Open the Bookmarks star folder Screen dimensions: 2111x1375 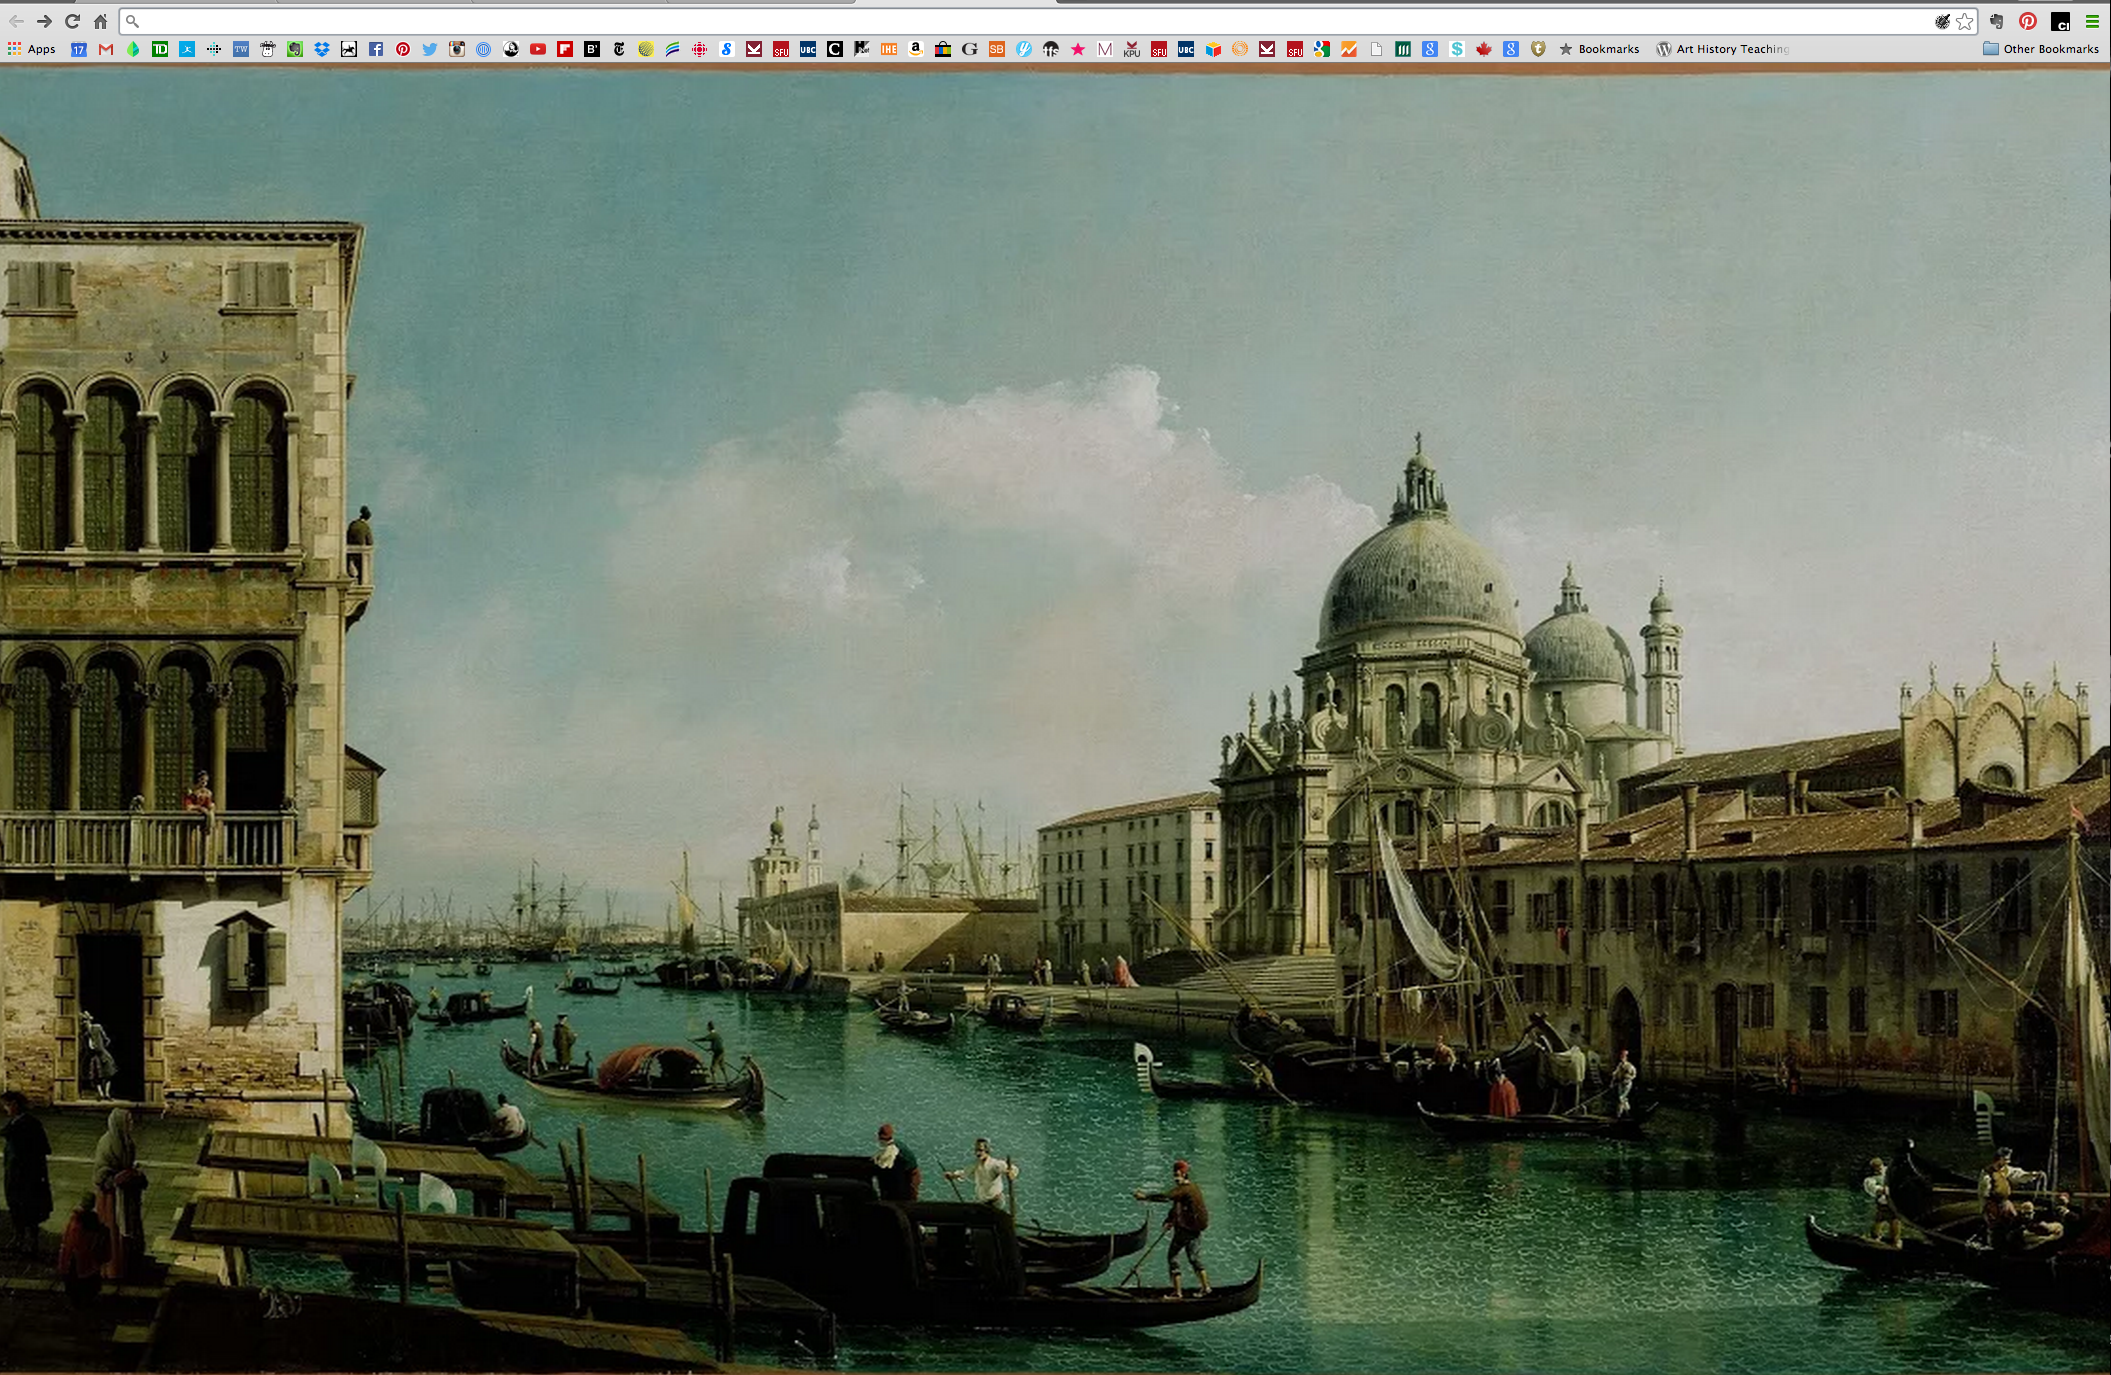click(1599, 49)
